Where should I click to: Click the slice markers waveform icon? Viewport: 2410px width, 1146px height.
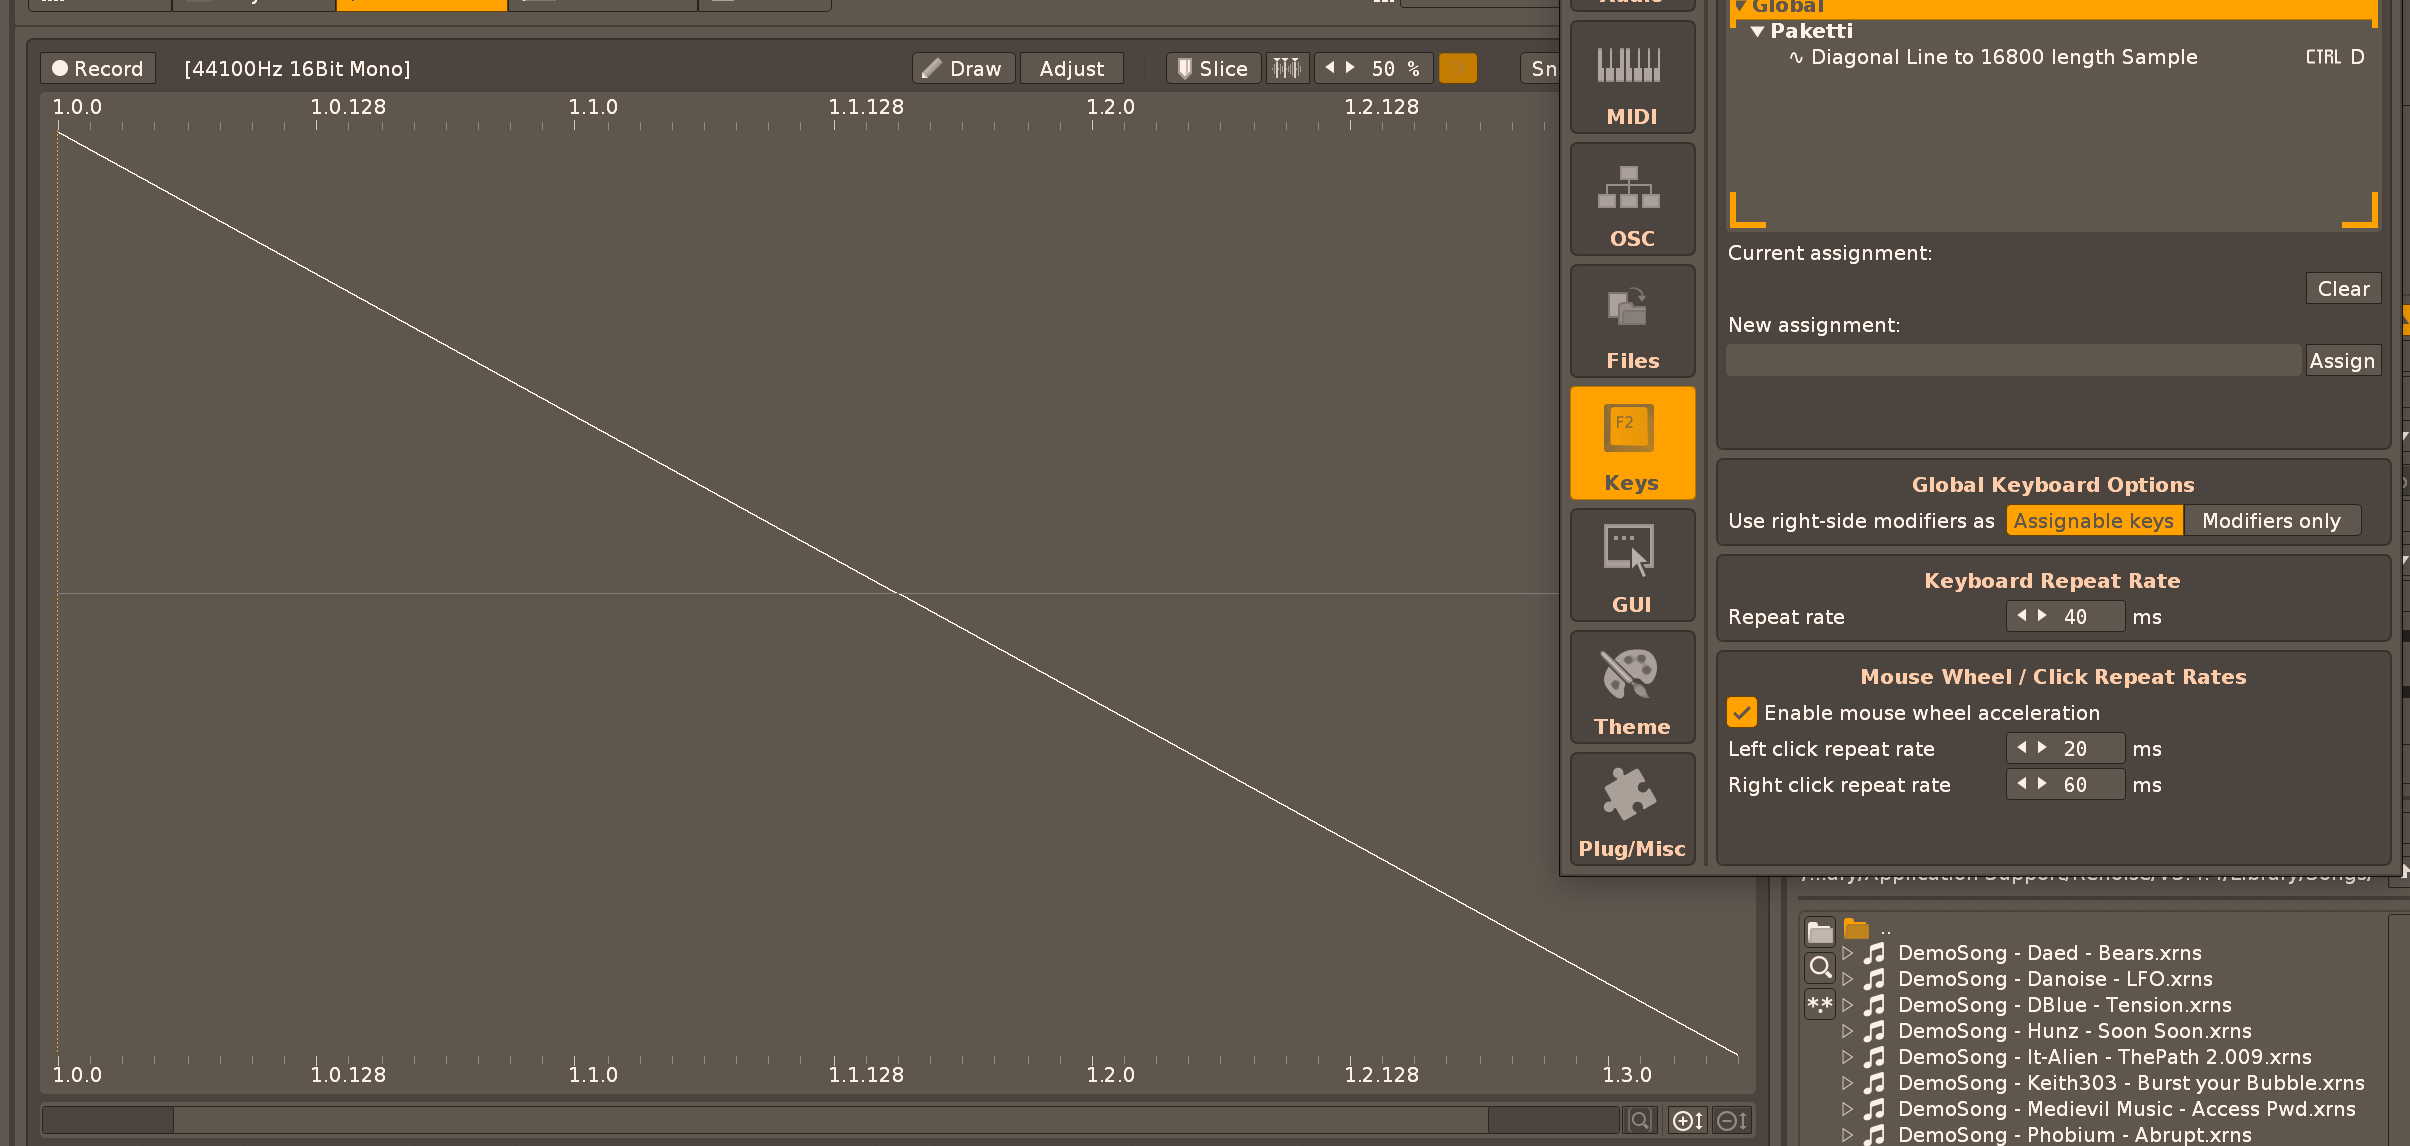(x=1287, y=68)
